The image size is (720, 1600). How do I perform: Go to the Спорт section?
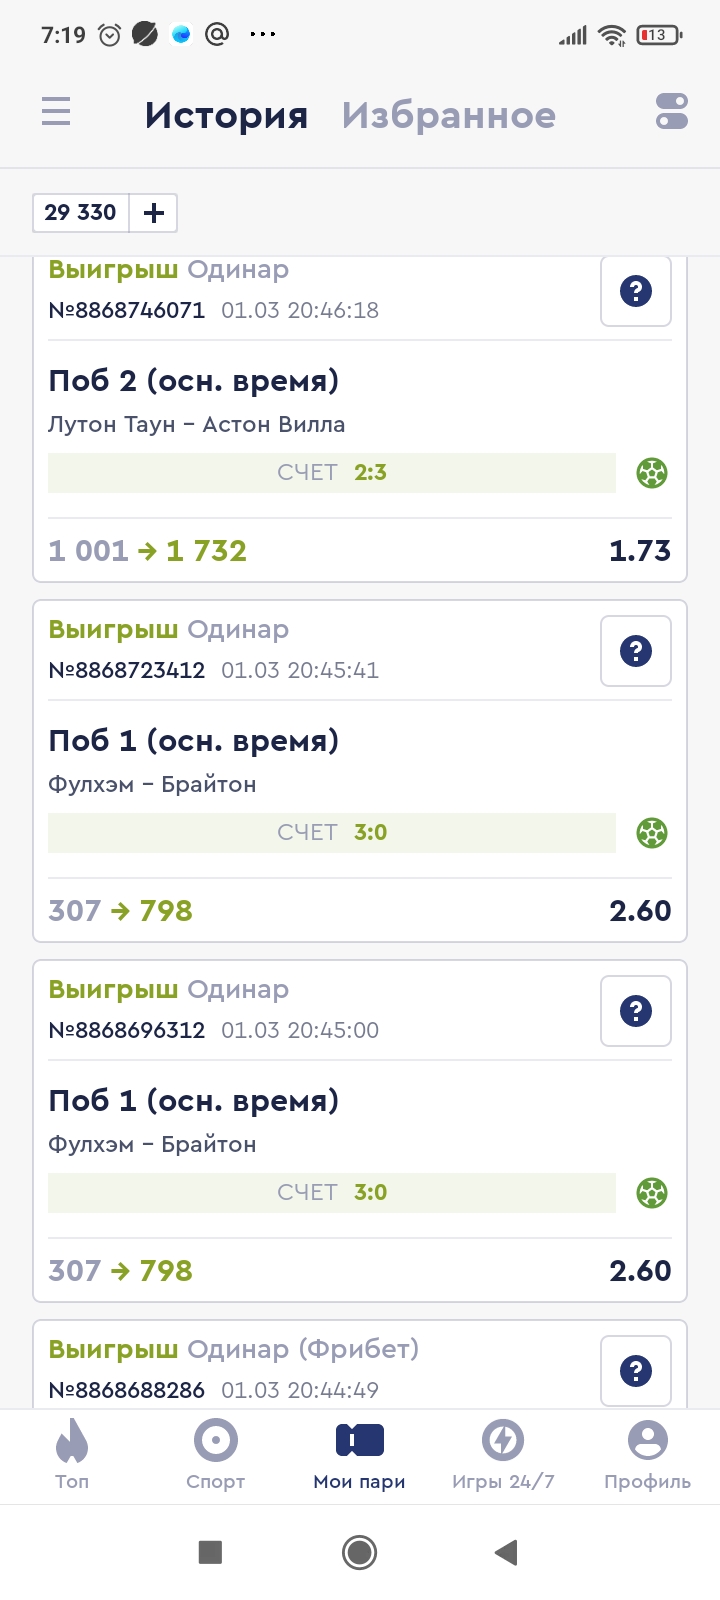[216, 1454]
